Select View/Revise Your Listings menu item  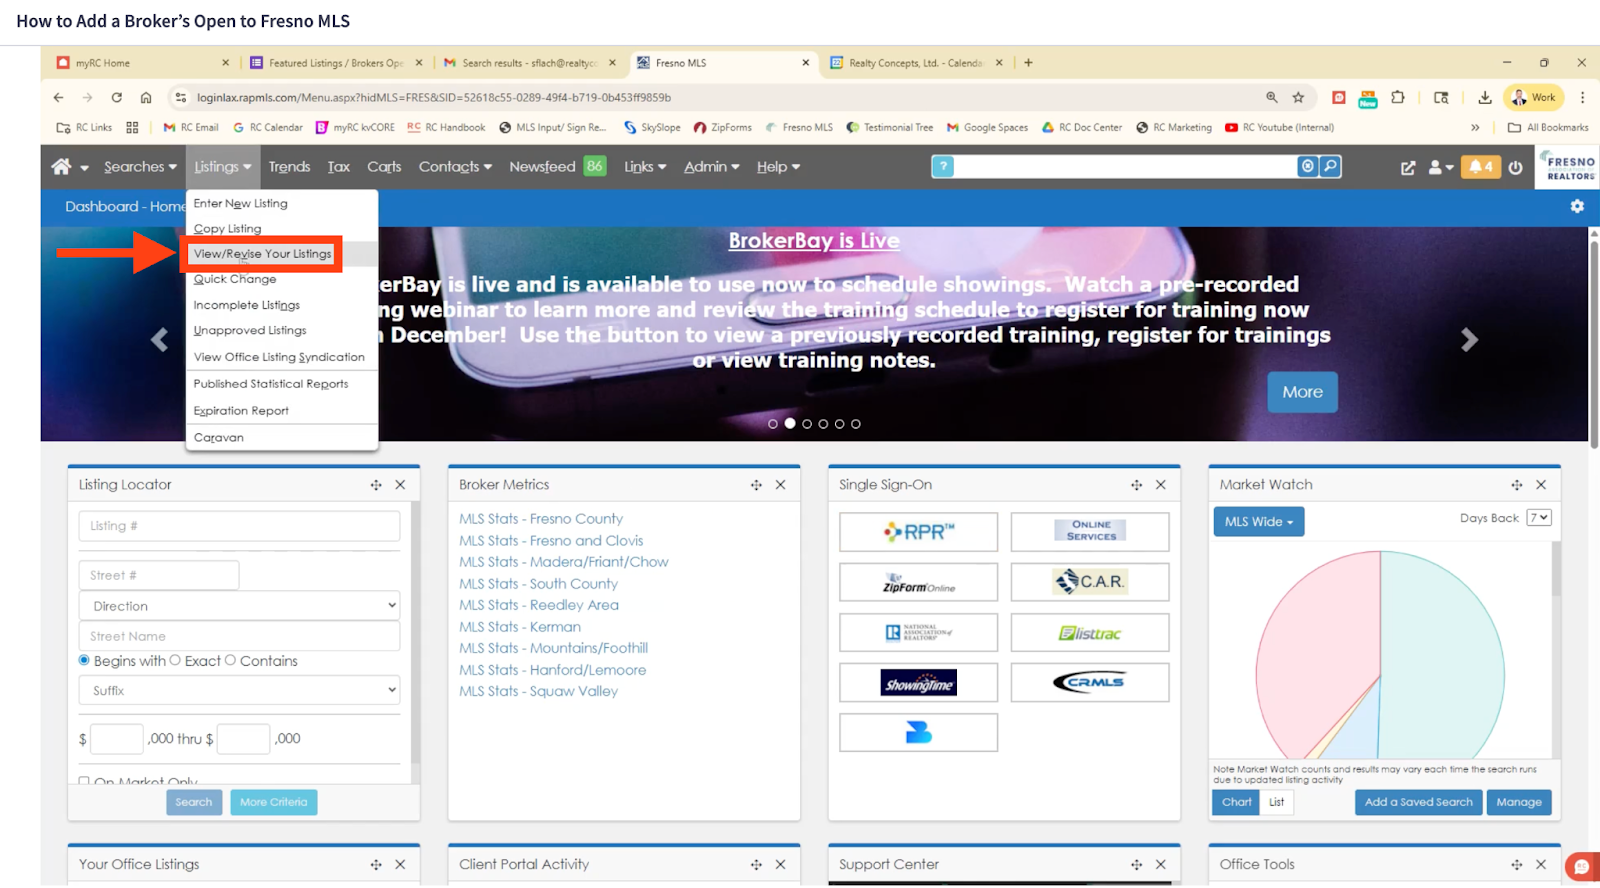pyautogui.click(x=262, y=254)
